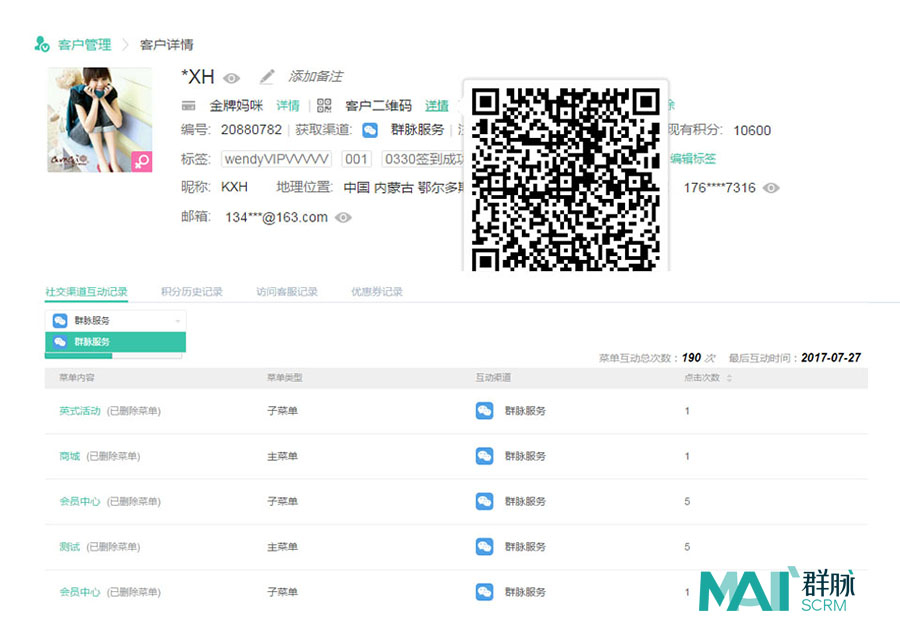Open the 群脉服务 channel dropdown
The width and height of the screenshot is (900, 638).
115,320
